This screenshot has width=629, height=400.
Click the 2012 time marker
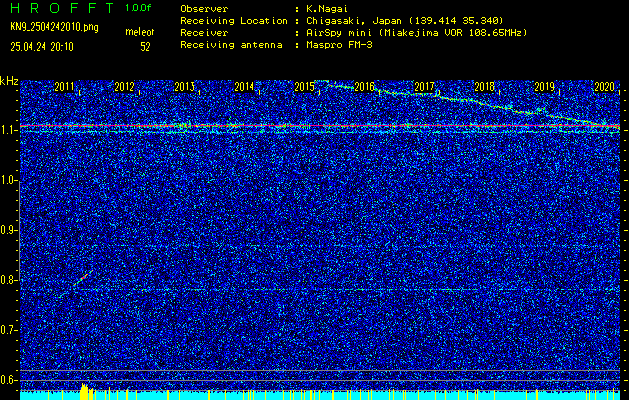pos(124,87)
